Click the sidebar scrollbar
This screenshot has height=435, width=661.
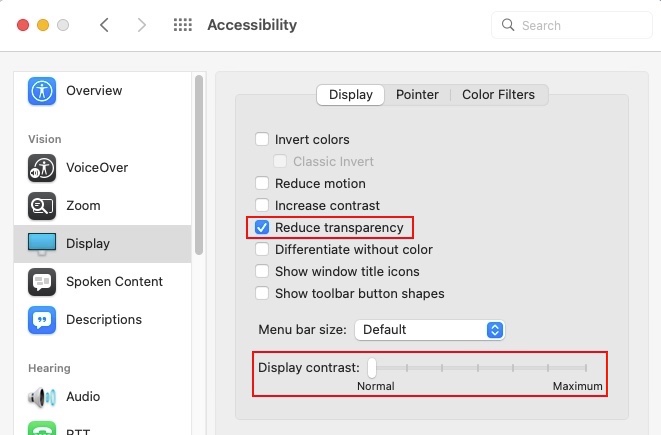(199, 160)
